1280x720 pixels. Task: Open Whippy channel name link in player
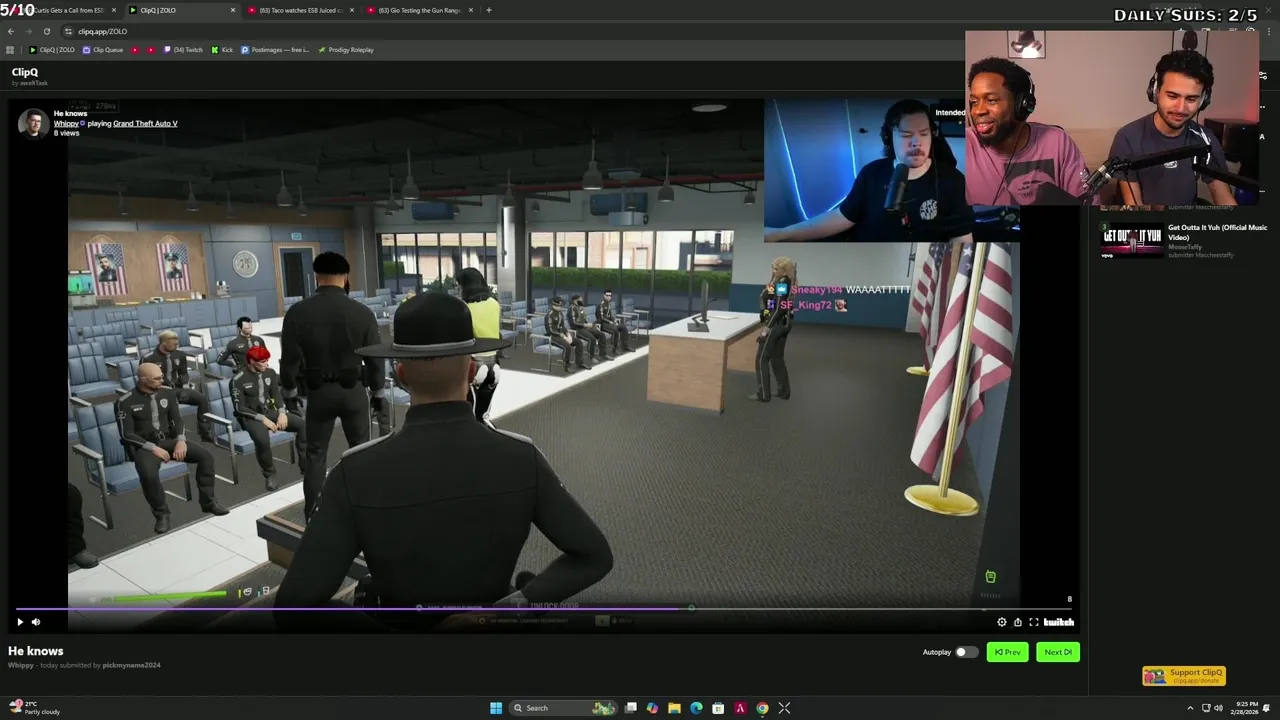coord(65,123)
